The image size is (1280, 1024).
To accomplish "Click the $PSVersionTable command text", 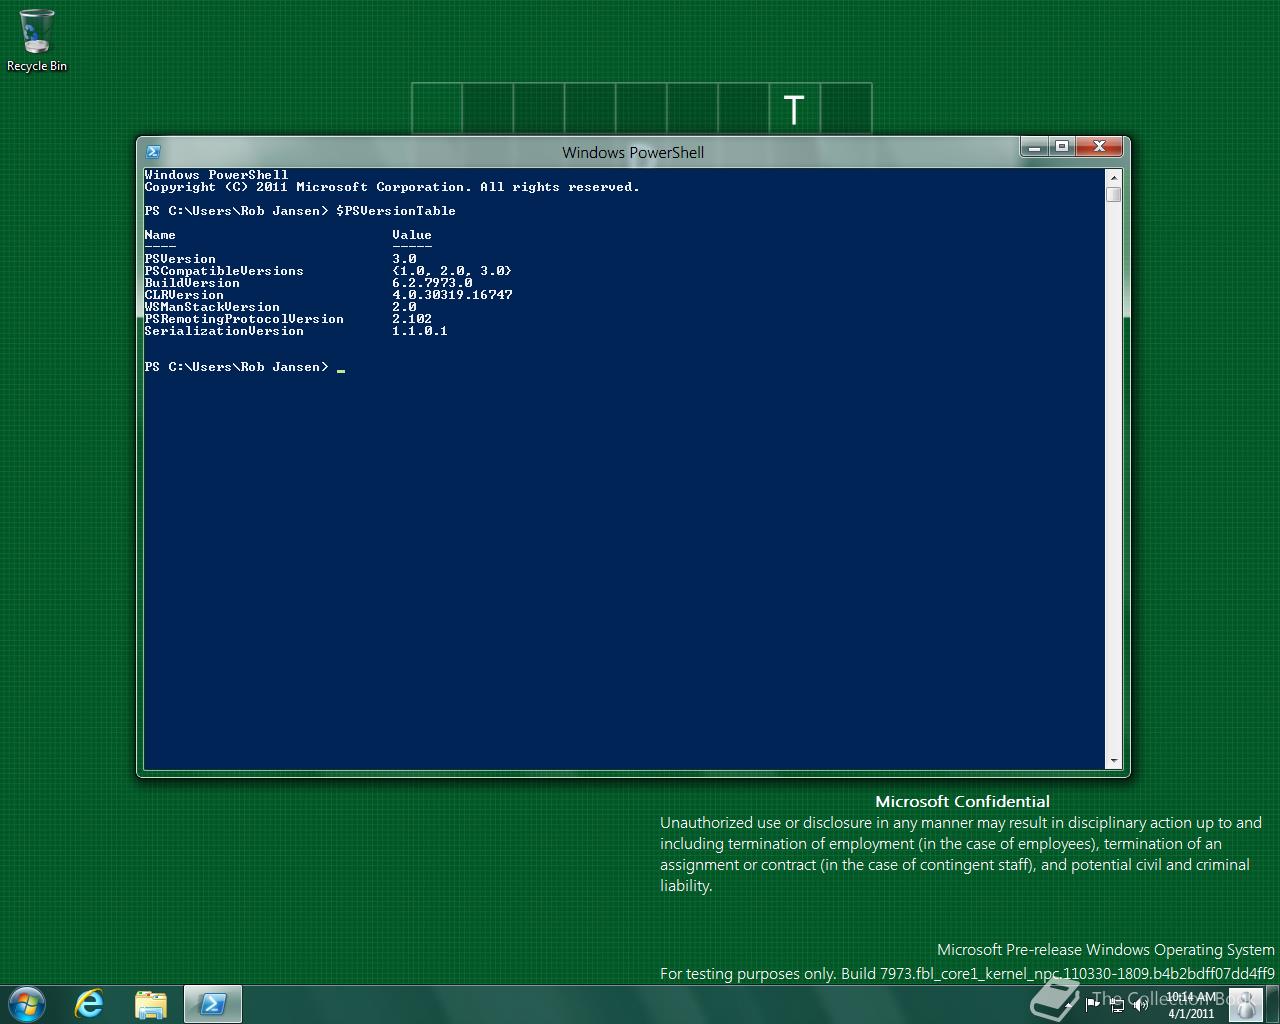I will pyautogui.click(x=396, y=211).
